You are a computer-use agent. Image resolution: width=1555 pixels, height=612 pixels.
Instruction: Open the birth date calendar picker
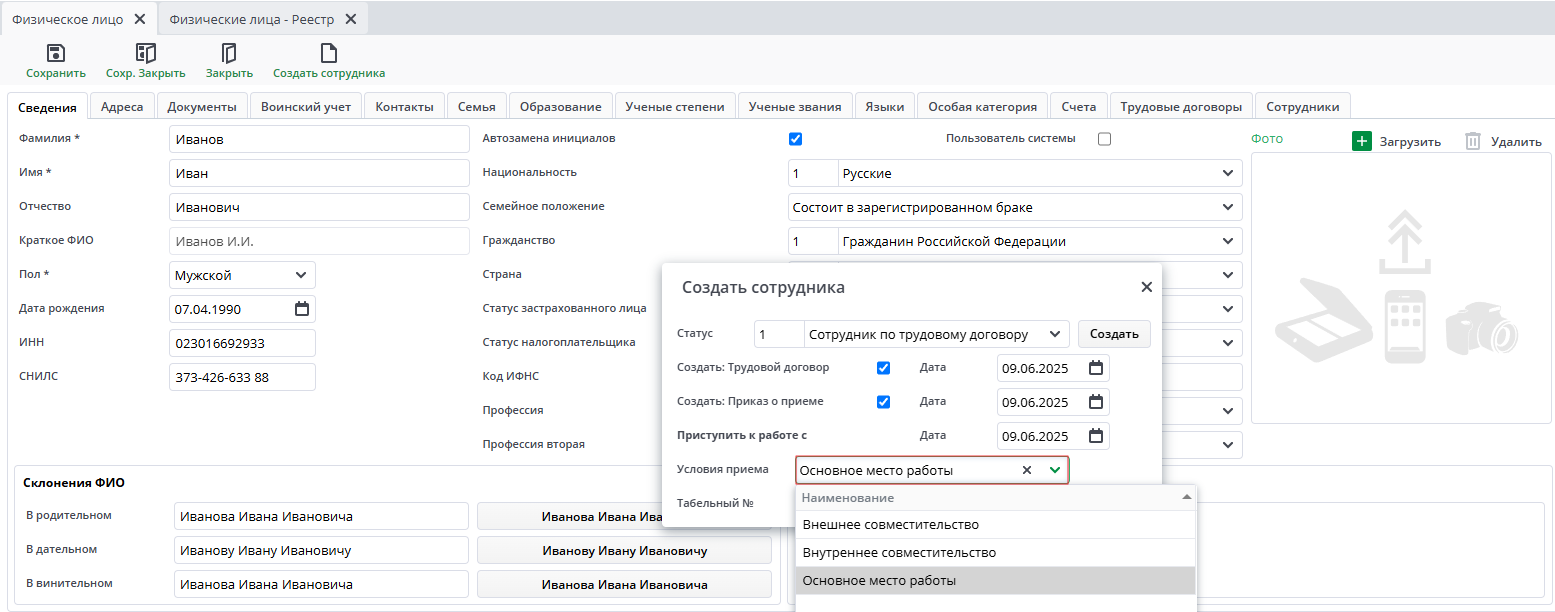coord(302,309)
